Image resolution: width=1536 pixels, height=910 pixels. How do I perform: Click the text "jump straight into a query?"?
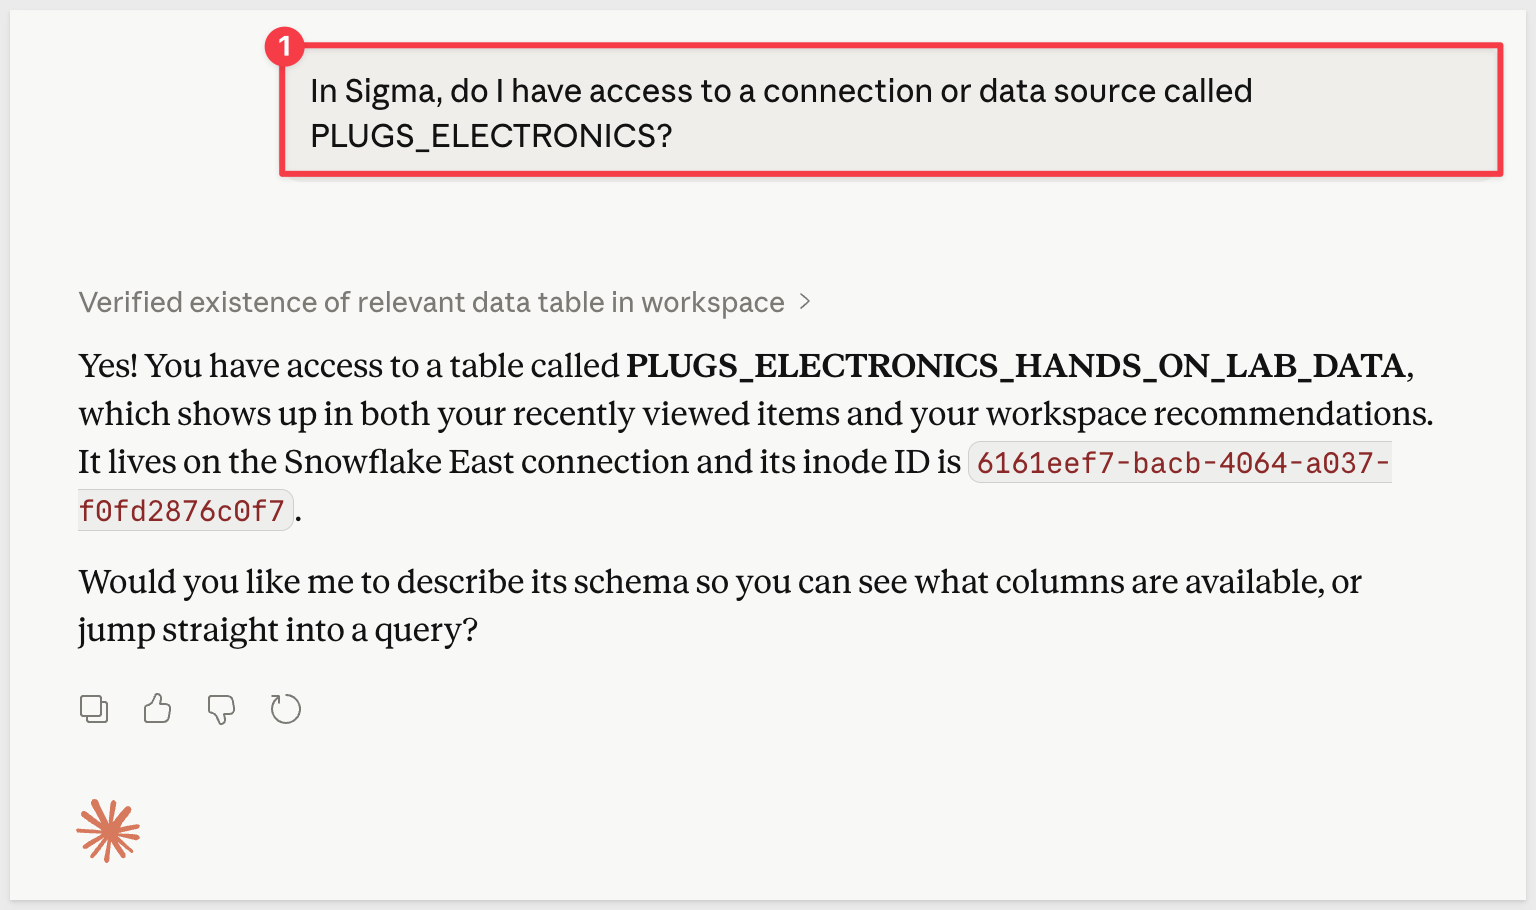[278, 630]
